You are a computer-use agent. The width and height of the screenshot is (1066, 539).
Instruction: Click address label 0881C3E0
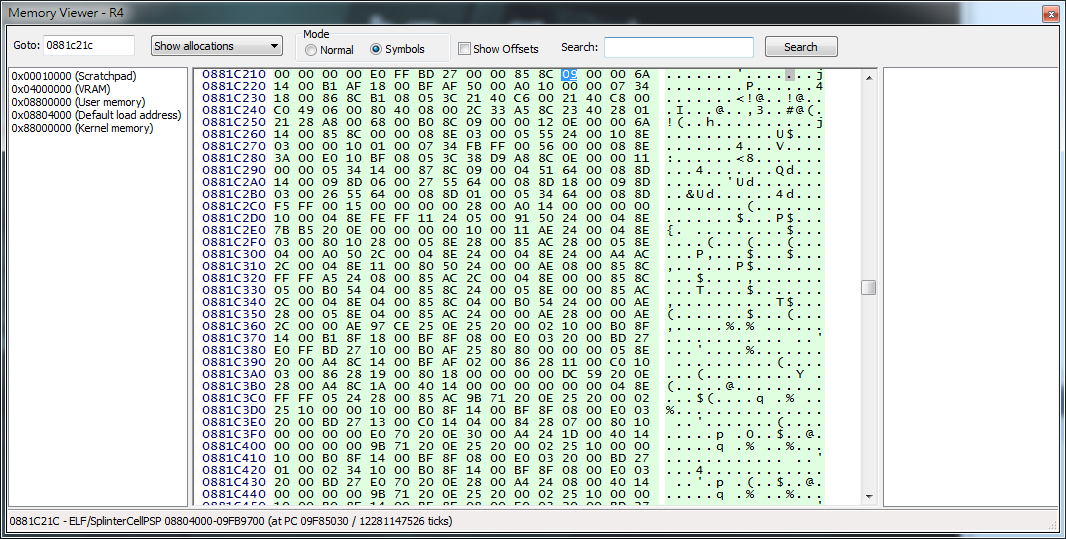coord(234,422)
